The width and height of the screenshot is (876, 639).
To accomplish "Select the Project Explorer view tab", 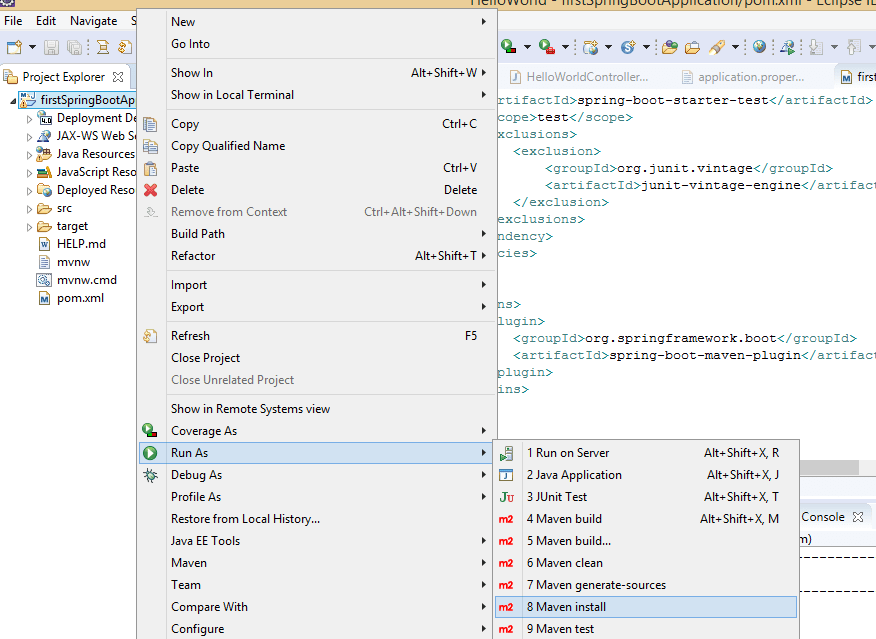I will click(x=63, y=77).
